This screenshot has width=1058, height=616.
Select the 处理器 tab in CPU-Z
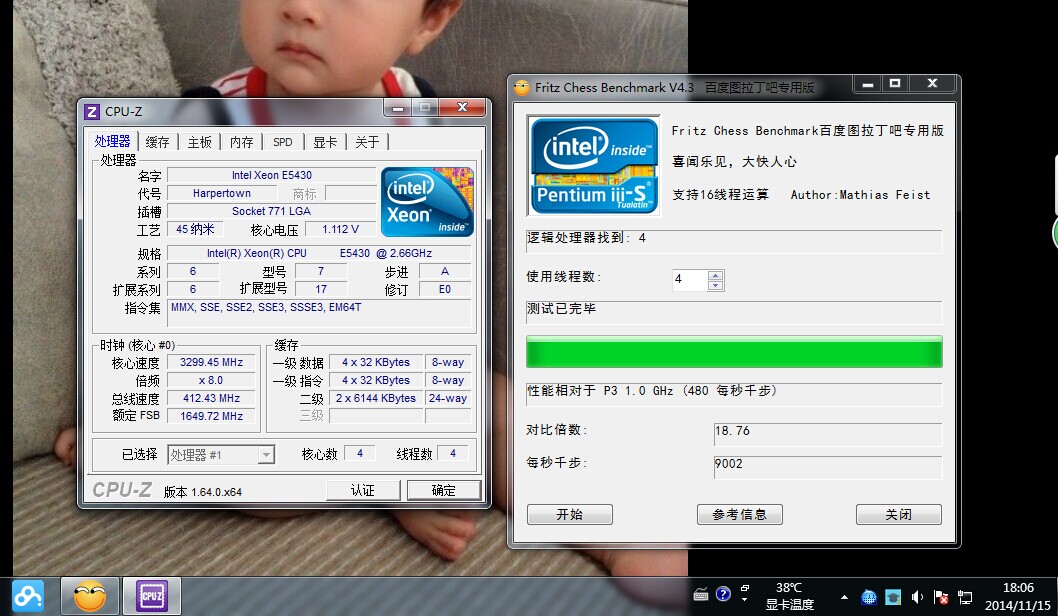click(113, 141)
